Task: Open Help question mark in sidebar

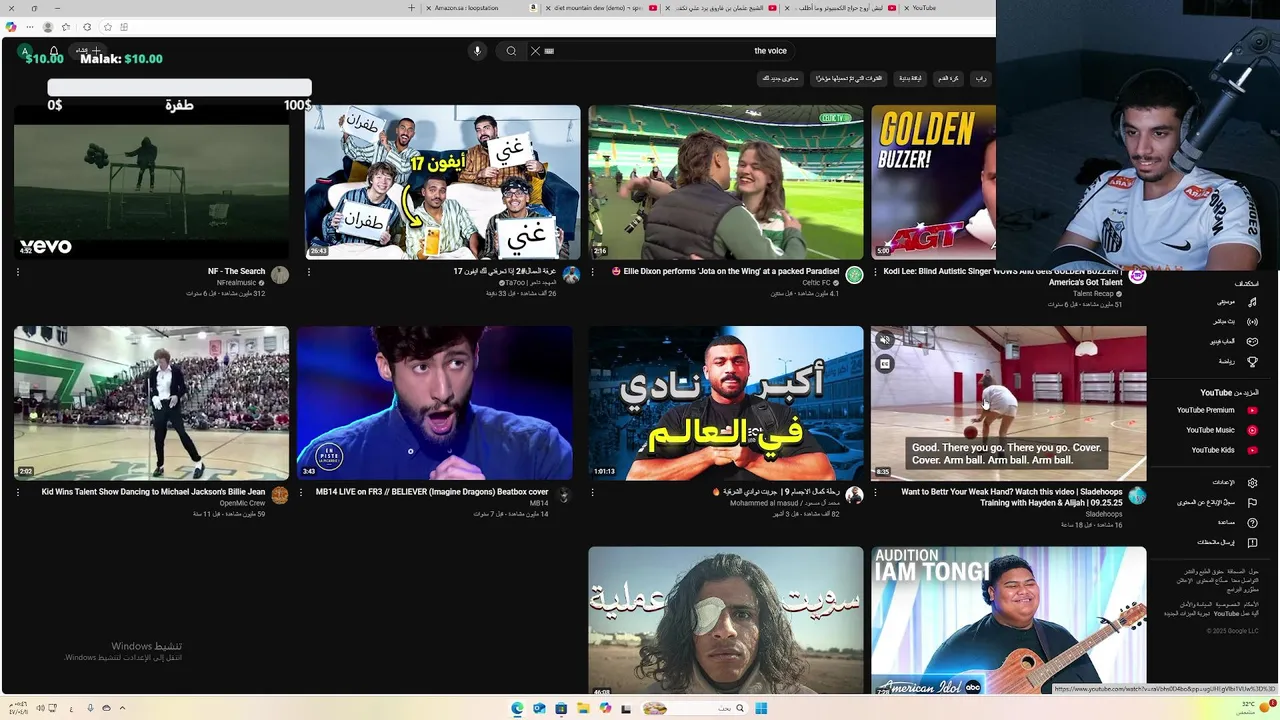Action: (1252, 522)
